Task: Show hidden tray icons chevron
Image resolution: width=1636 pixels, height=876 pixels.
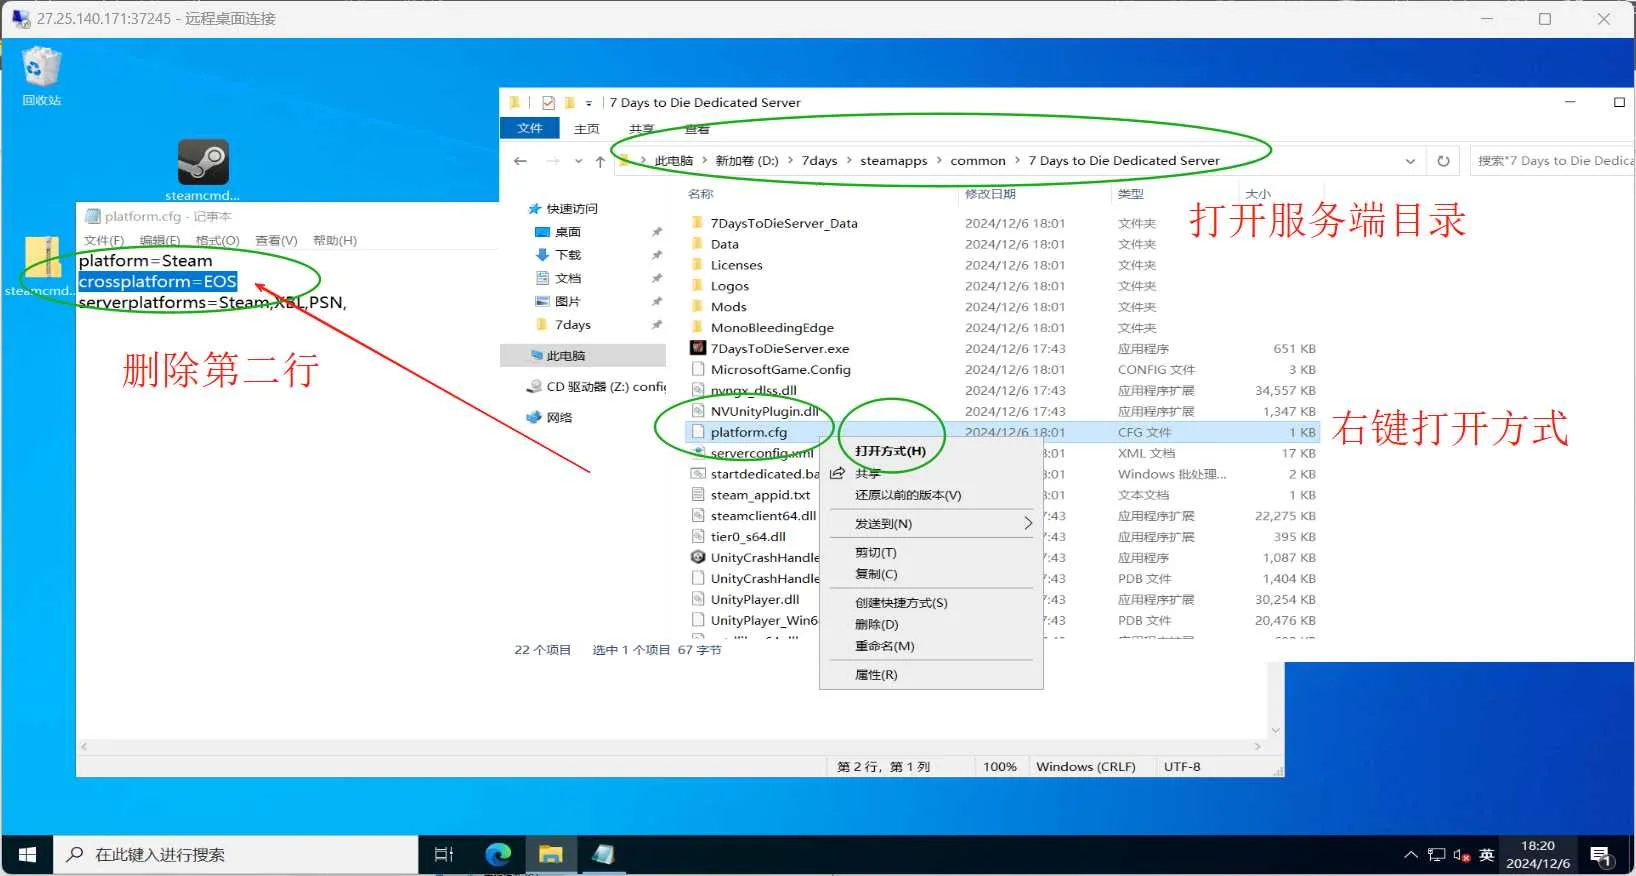Action: tap(1411, 856)
